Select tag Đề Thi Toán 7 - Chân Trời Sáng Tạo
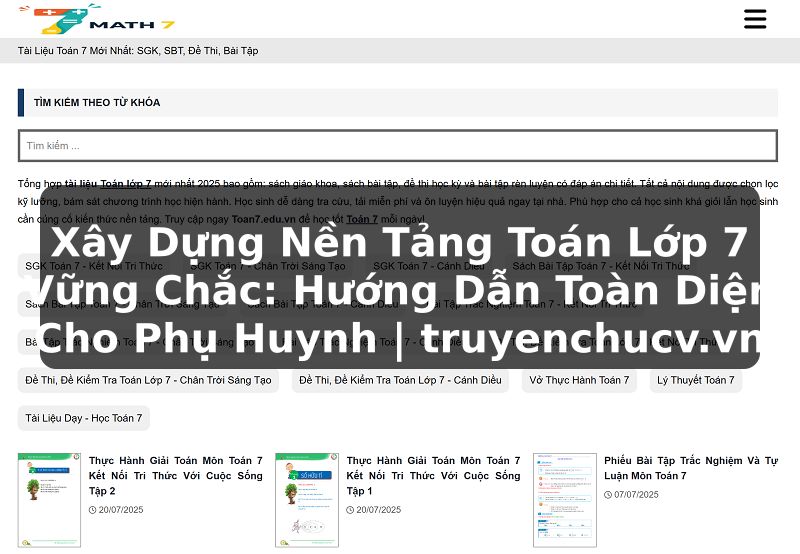This screenshot has width=800, height=554. pyautogui.click(x=148, y=380)
